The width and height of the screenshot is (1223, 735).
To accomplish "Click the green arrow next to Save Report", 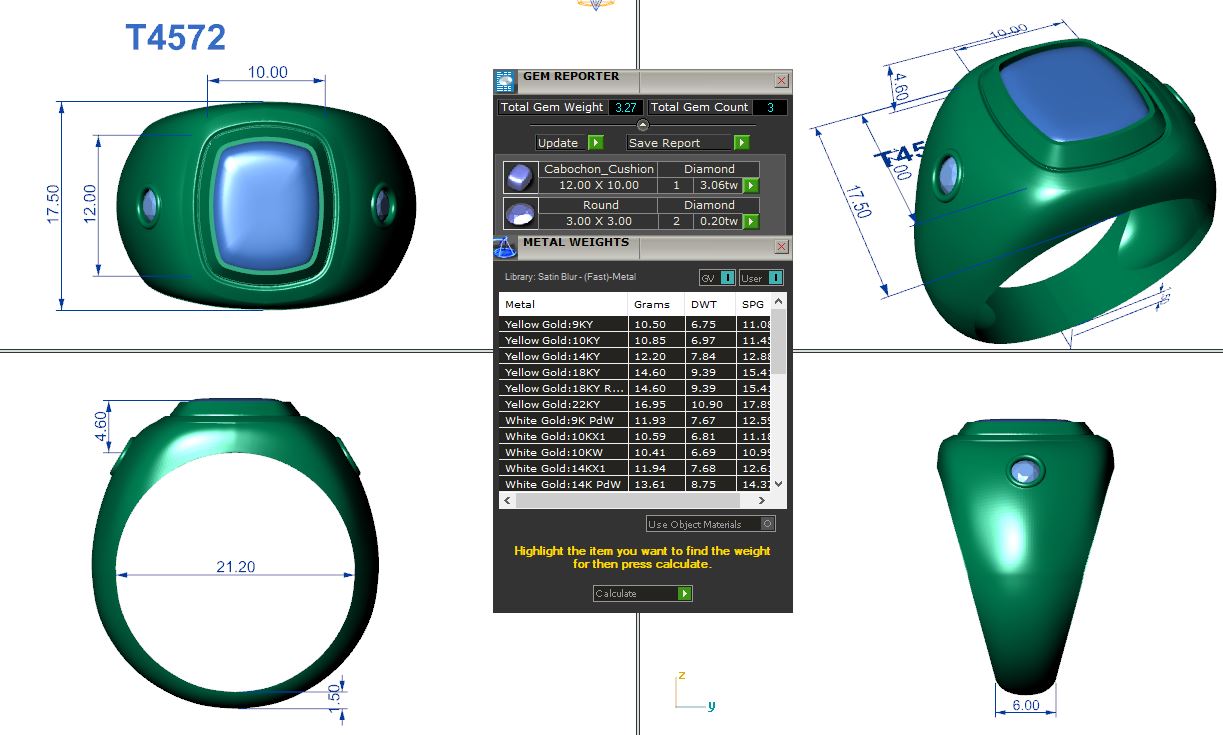I will click(x=741, y=143).
